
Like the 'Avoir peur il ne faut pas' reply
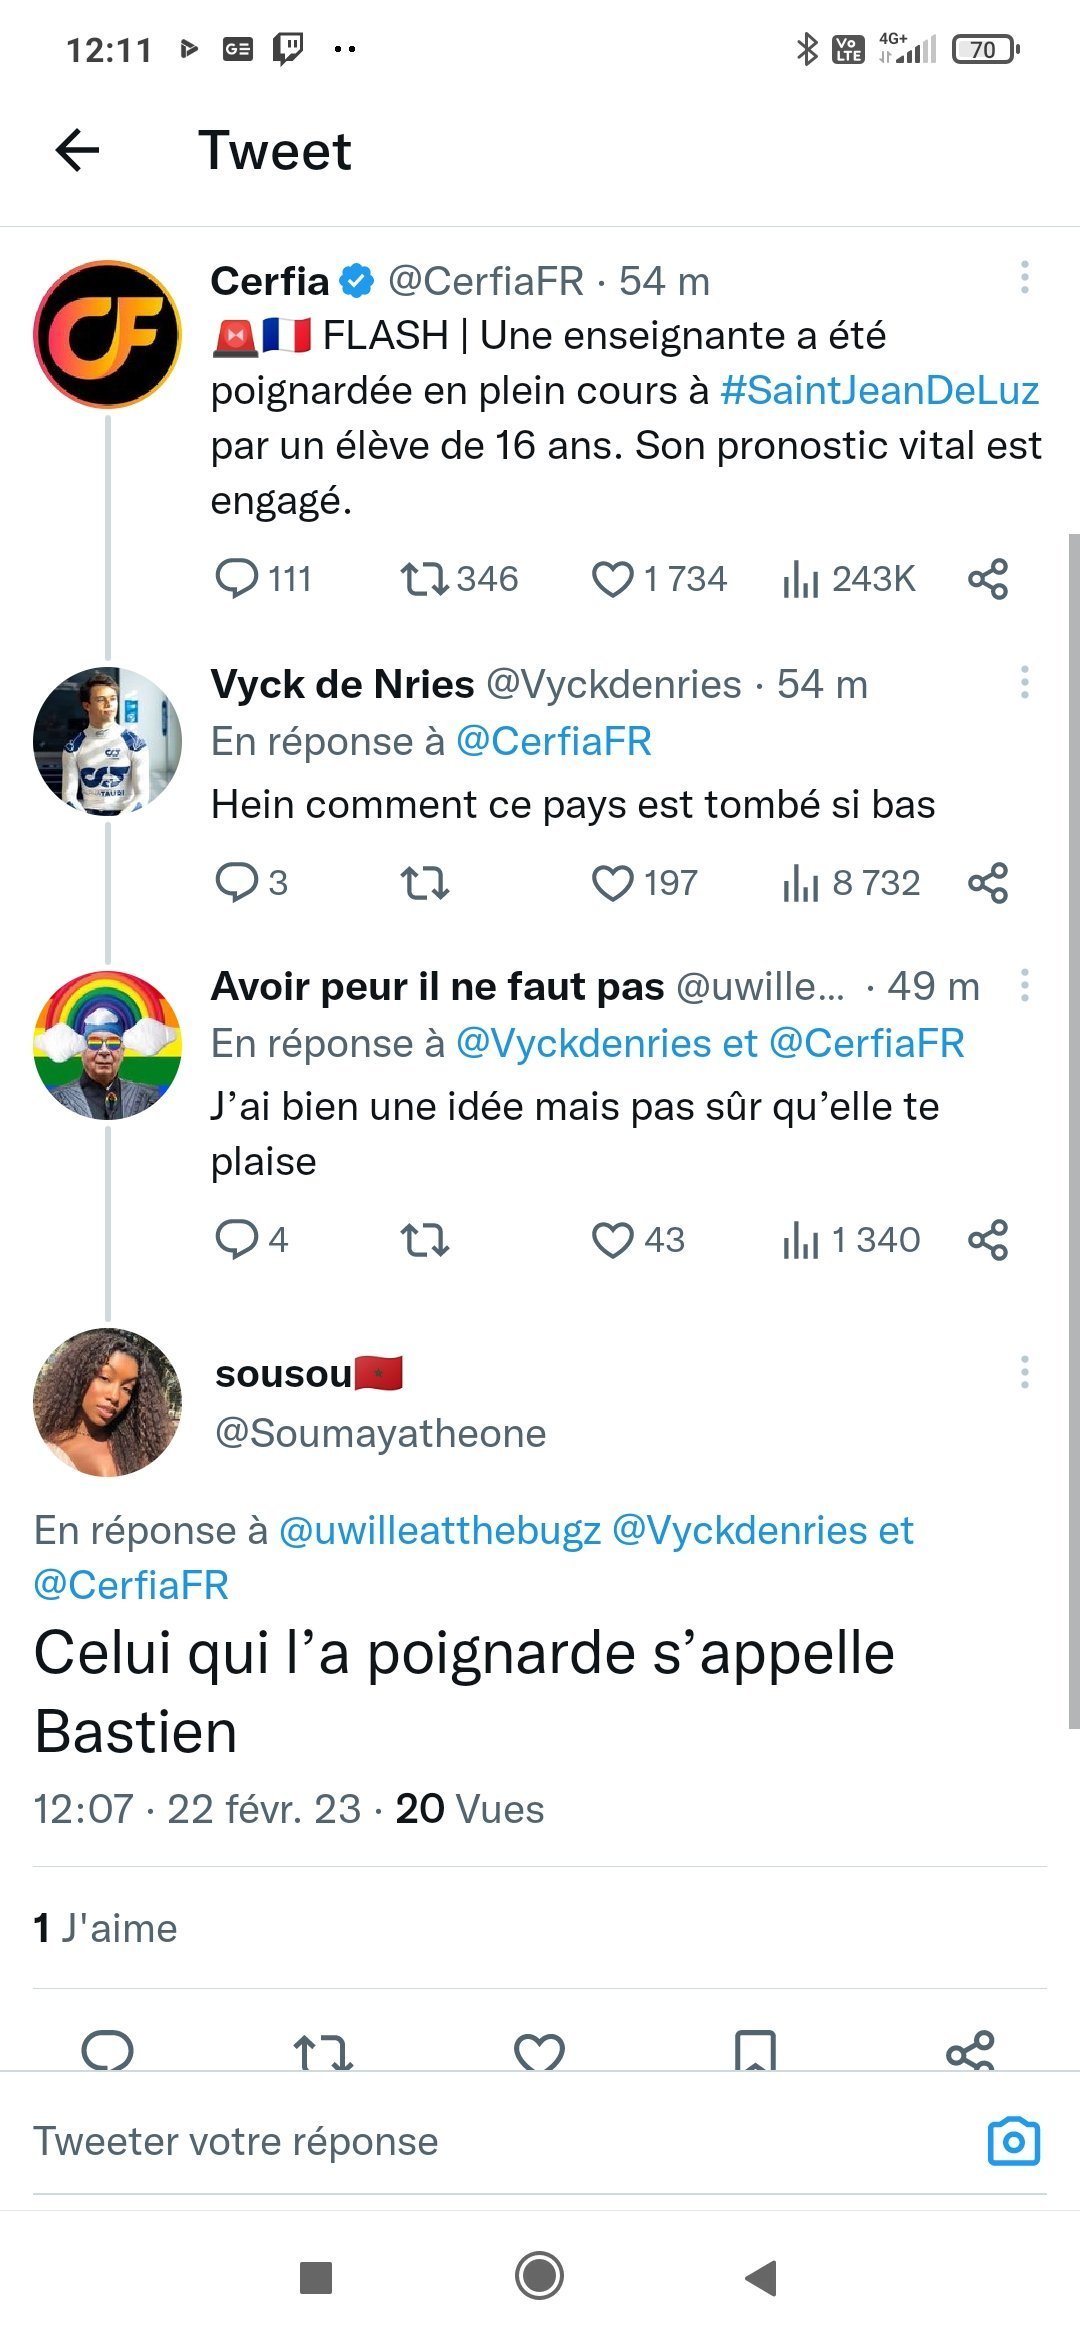click(612, 1240)
